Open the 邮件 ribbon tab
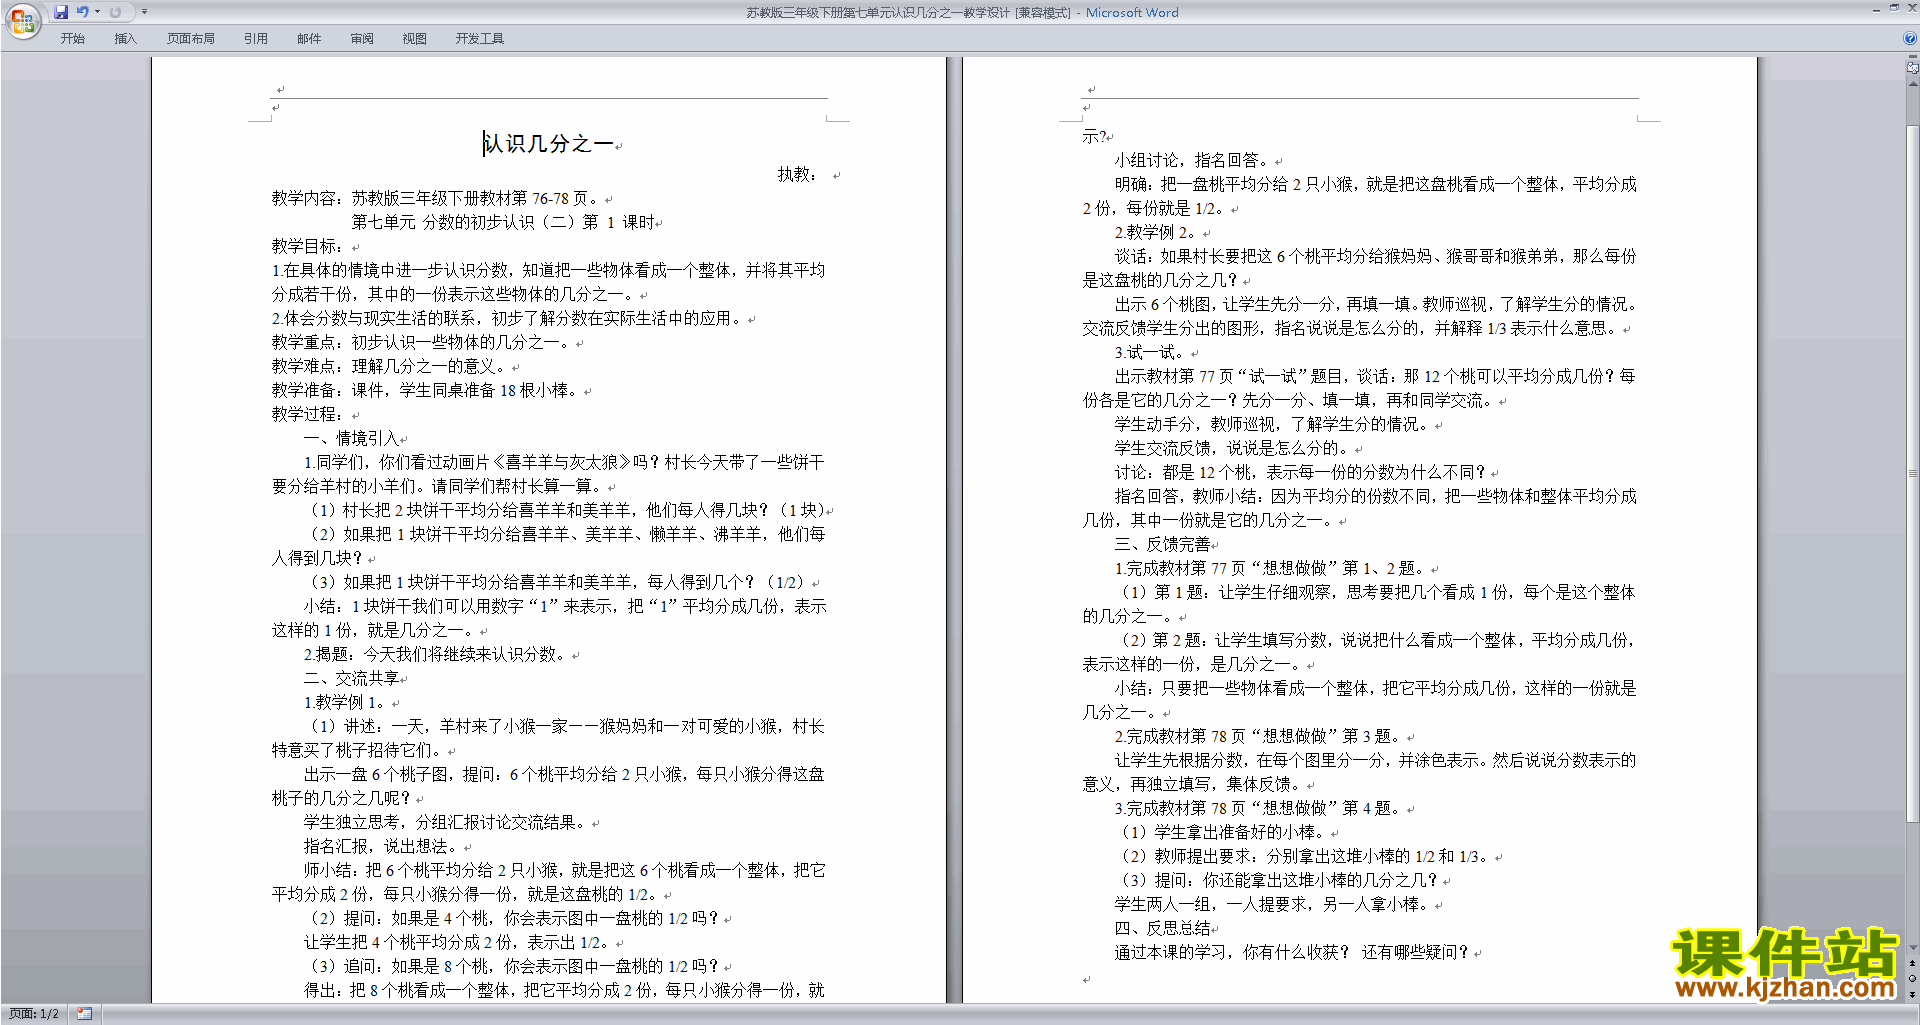The width and height of the screenshot is (1920, 1025). point(309,39)
